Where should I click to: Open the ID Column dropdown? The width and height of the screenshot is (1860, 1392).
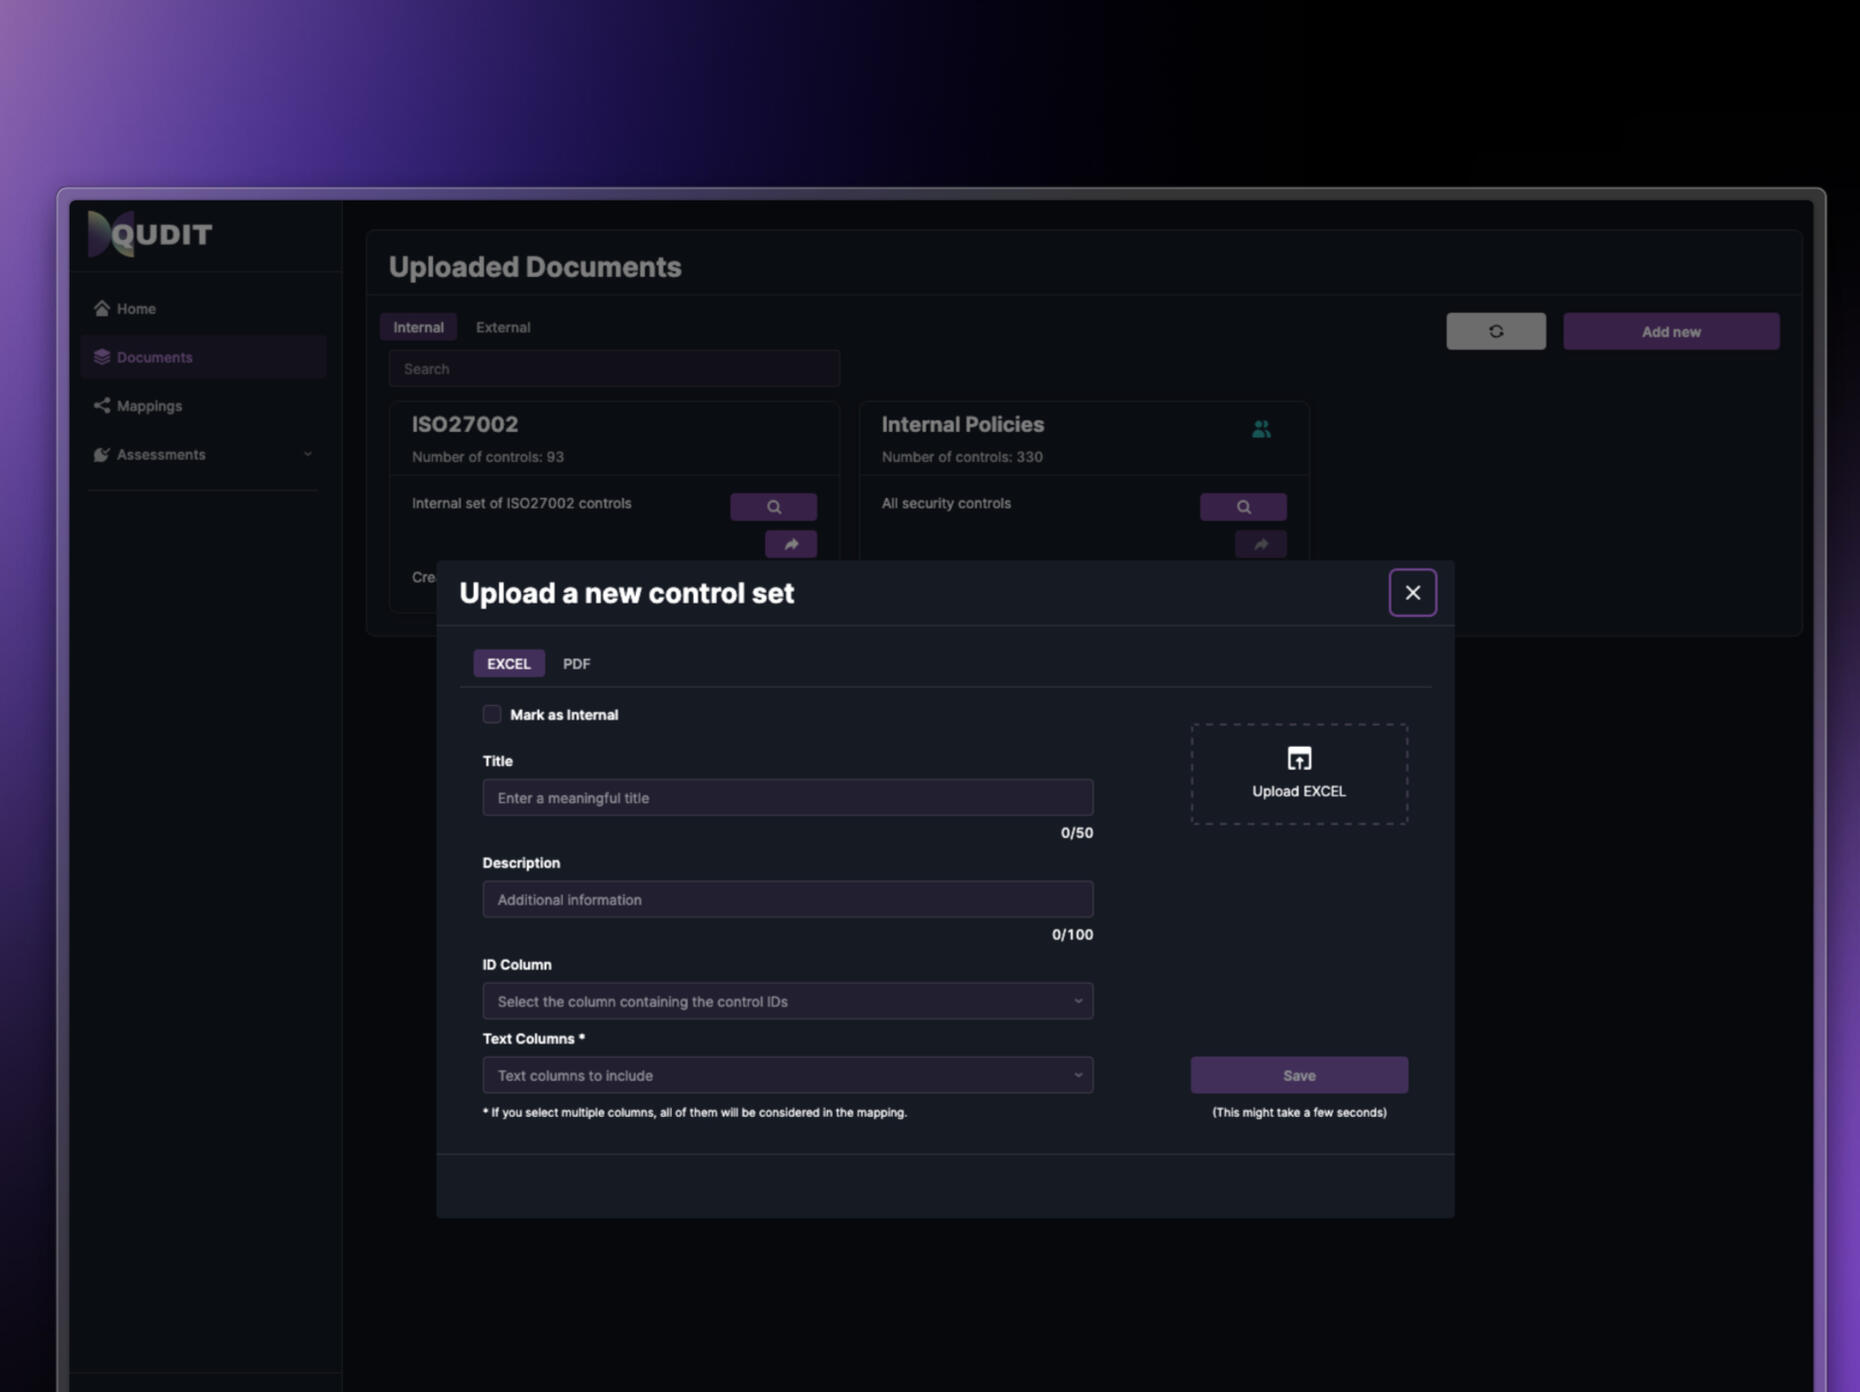click(x=787, y=1001)
